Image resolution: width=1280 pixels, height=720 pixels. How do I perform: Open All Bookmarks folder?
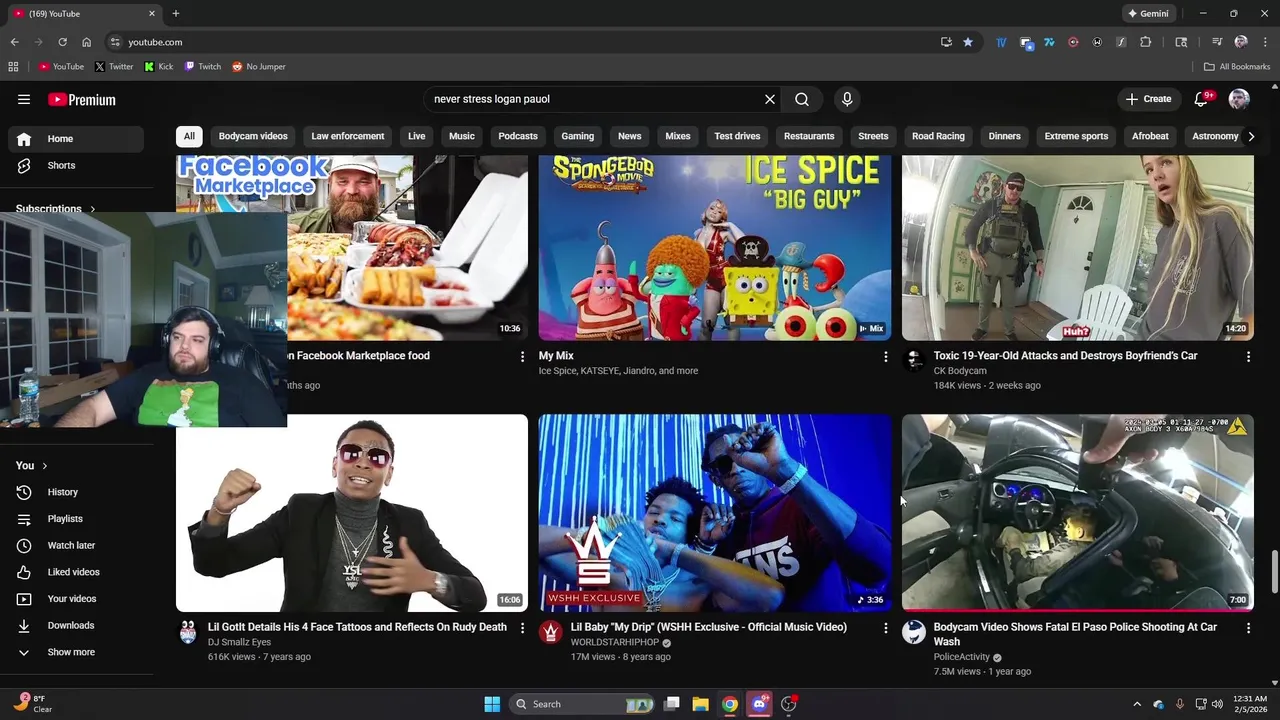(1237, 67)
